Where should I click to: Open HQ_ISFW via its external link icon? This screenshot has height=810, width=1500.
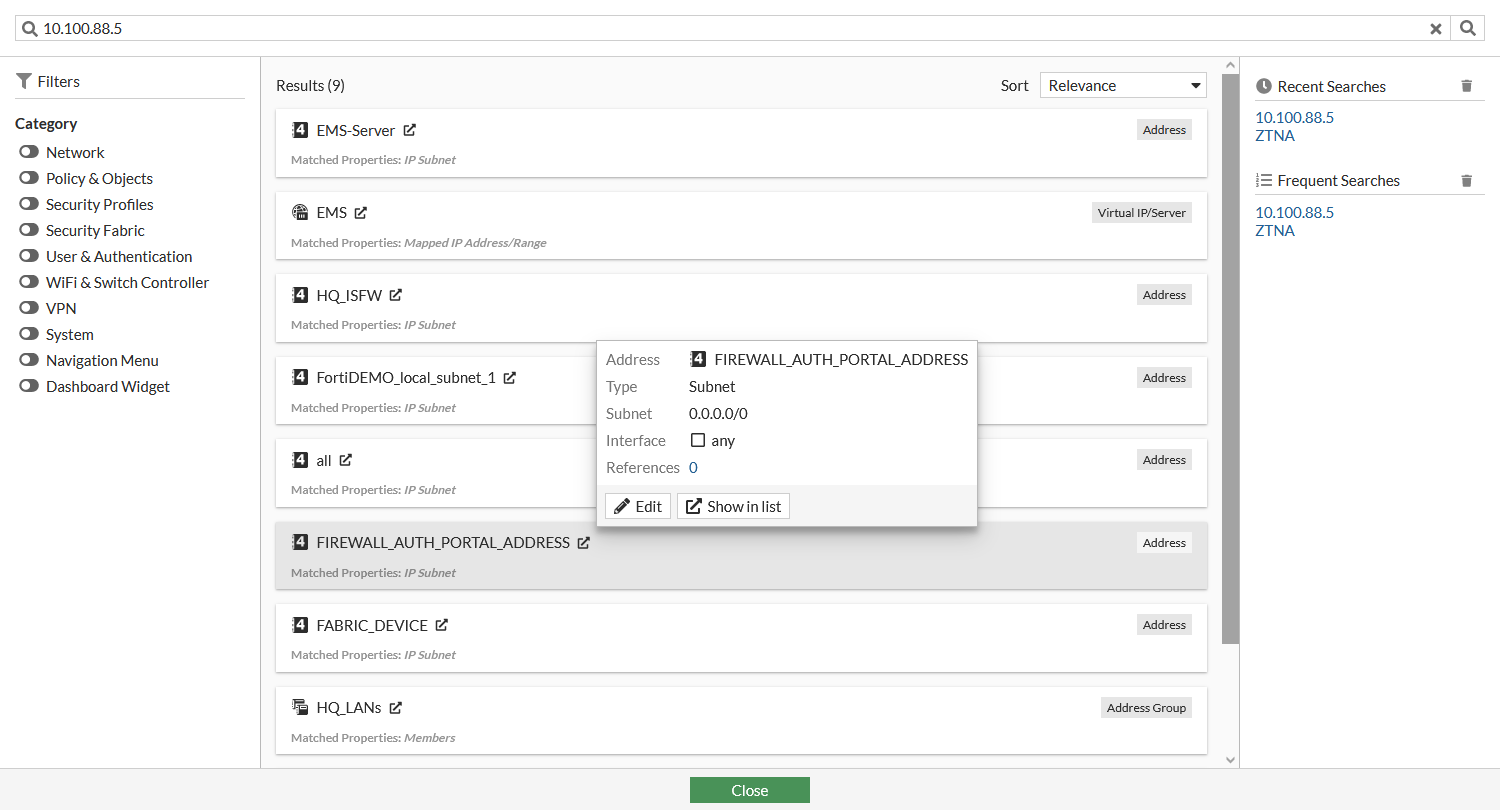pyautogui.click(x=394, y=294)
